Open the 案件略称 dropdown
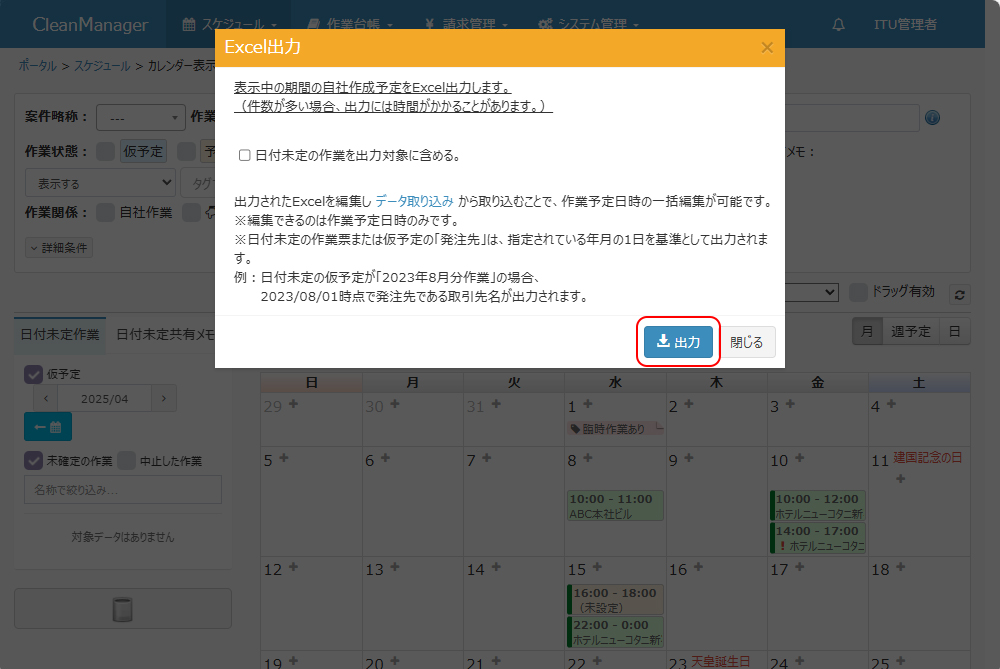 [x=140, y=118]
